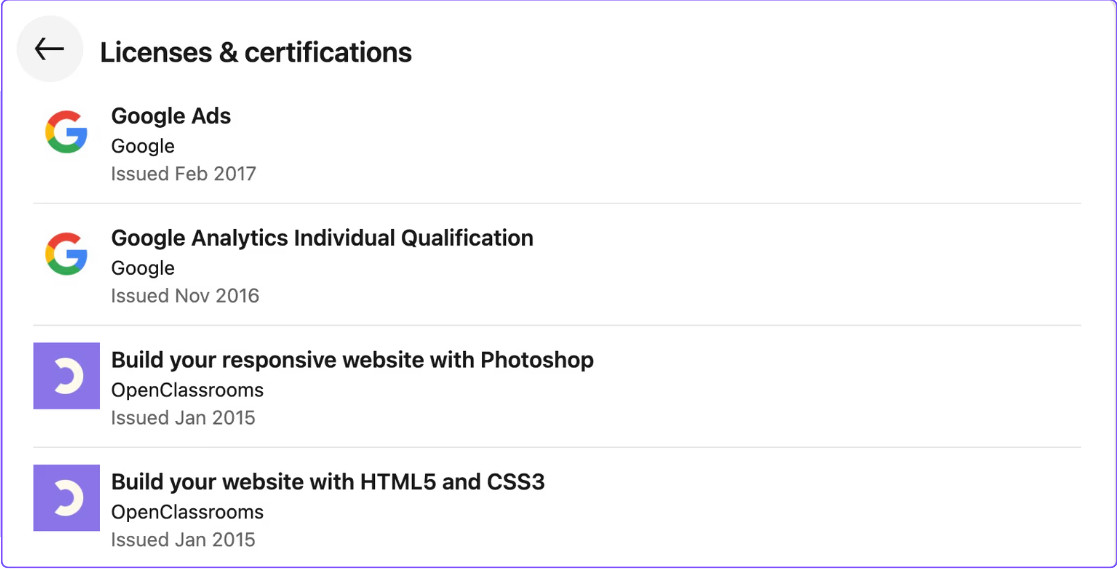
Task: Open Build your website with HTML5 and CSS3
Action: pyautogui.click(x=328, y=482)
